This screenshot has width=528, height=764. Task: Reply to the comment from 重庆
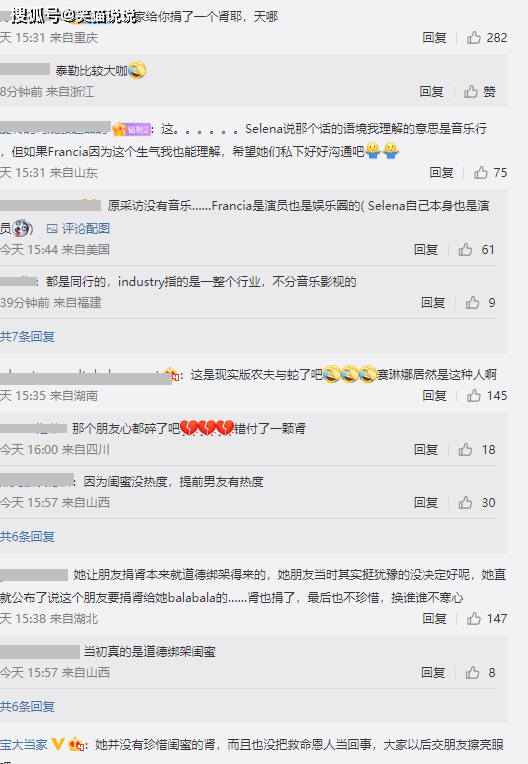tap(434, 38)
